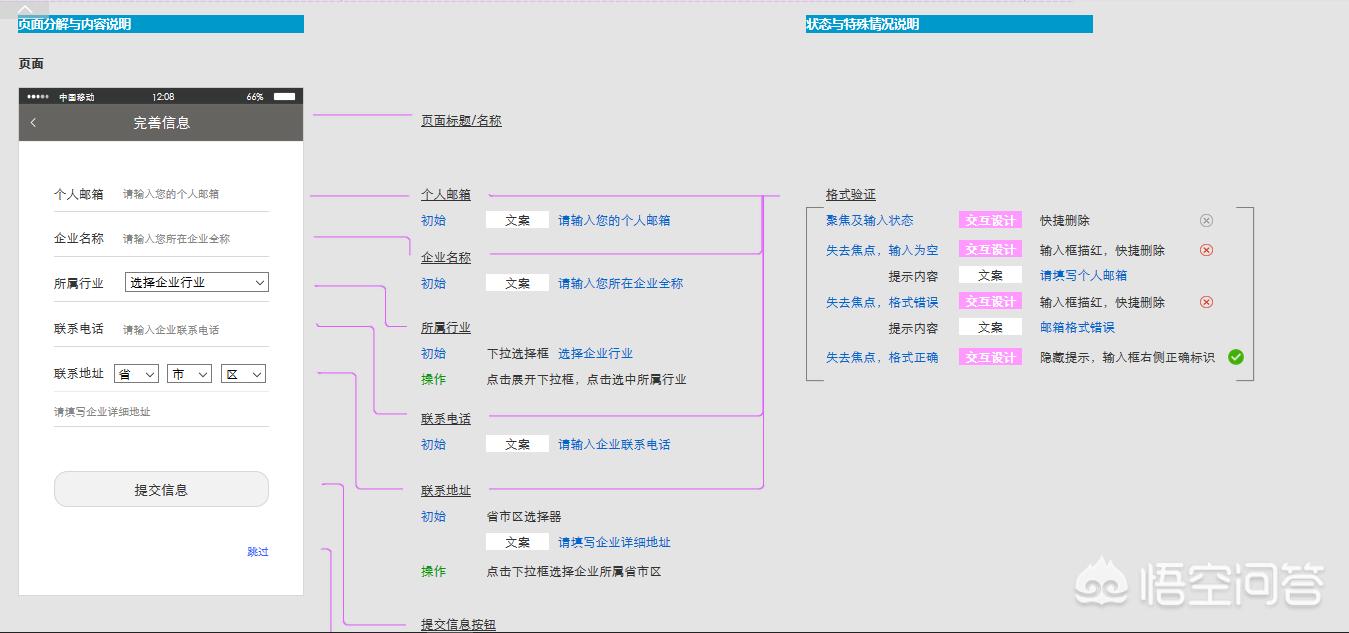Click the underlined 企业名称 annotation heading
1349x633 pixels.
tap(446, 258)
